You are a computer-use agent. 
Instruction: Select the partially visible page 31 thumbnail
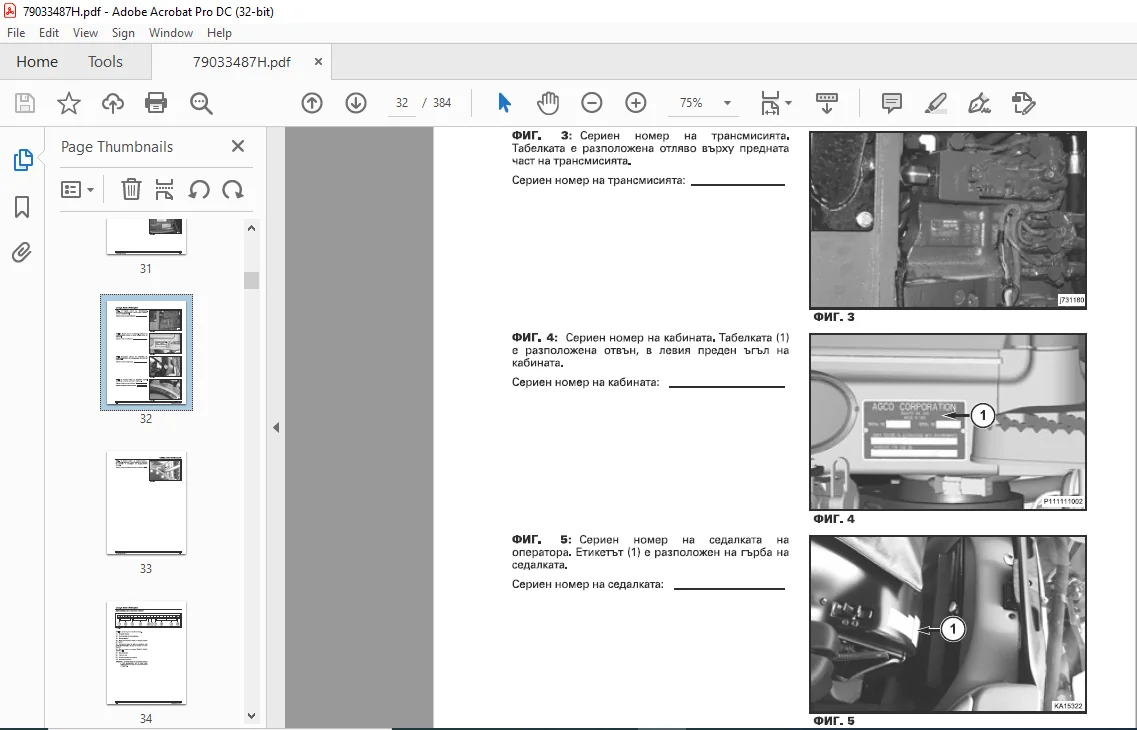(x=146, y=237)
